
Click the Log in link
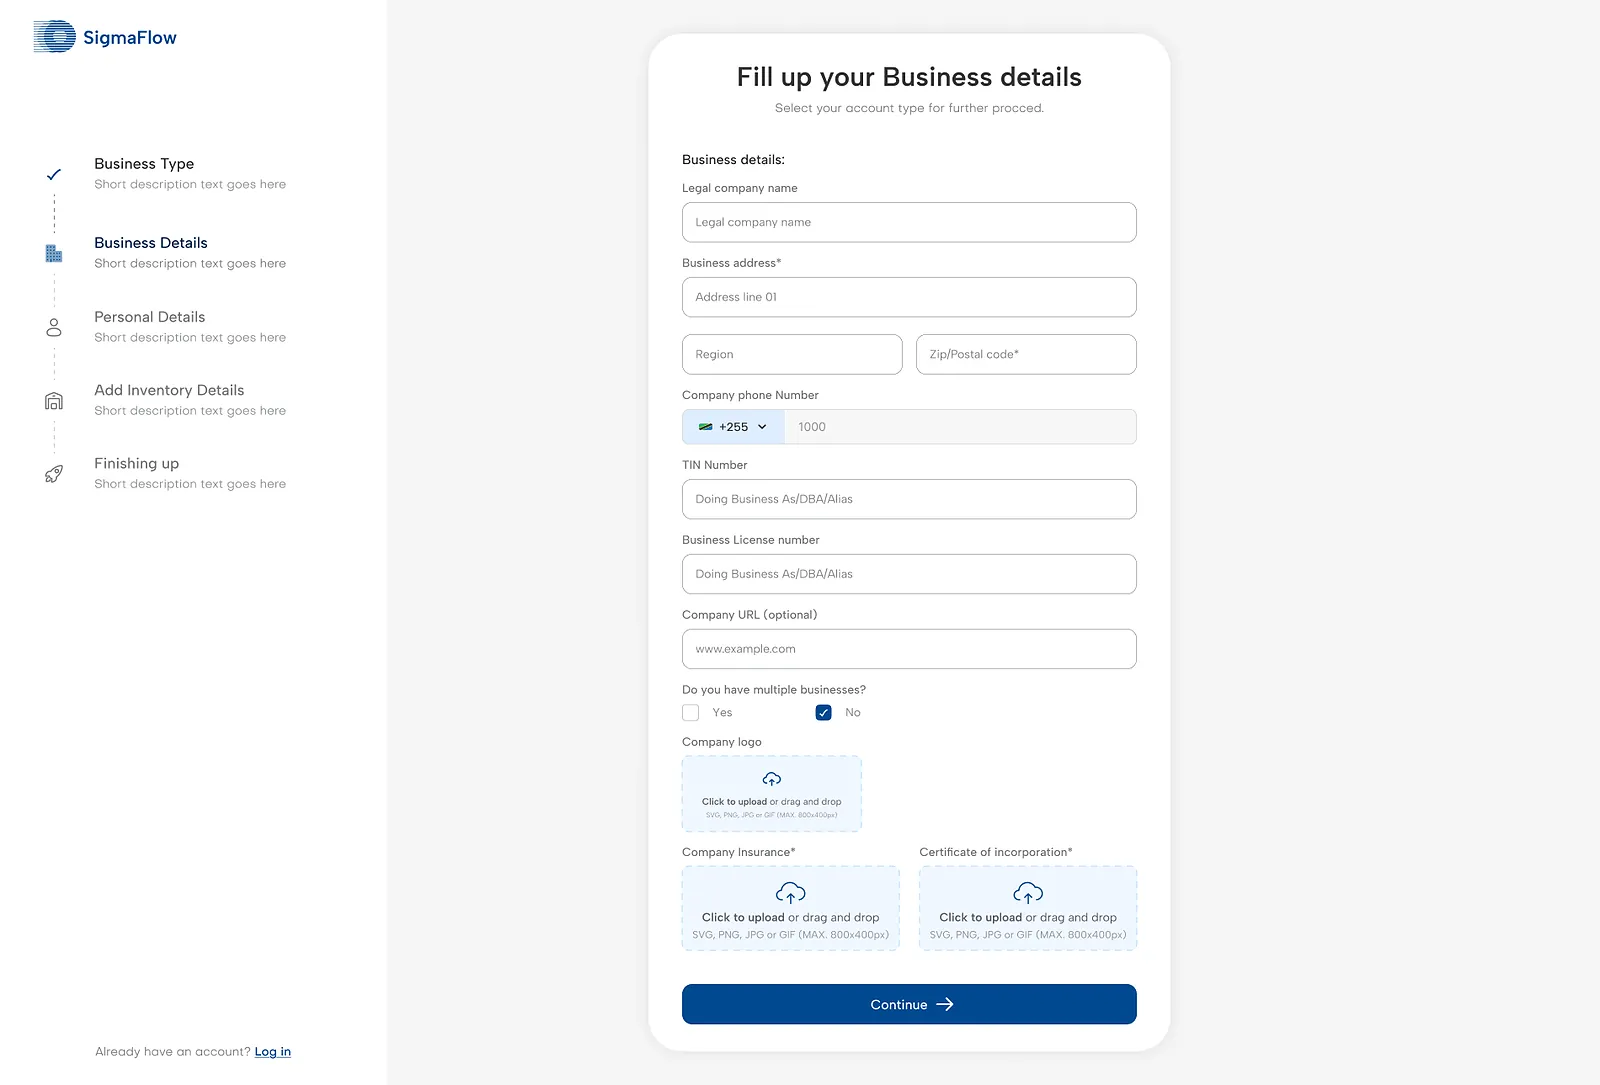point(273,1052)
